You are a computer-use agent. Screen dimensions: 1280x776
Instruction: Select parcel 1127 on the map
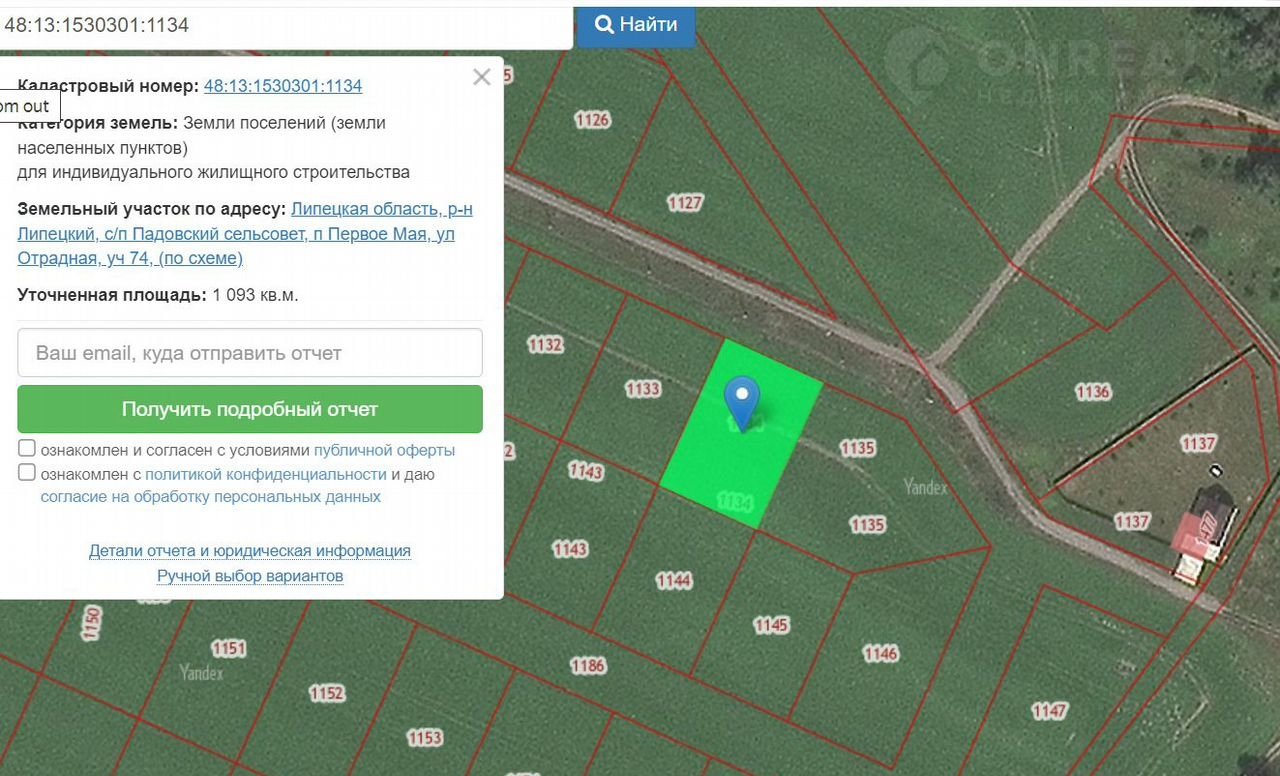[685, 203]
